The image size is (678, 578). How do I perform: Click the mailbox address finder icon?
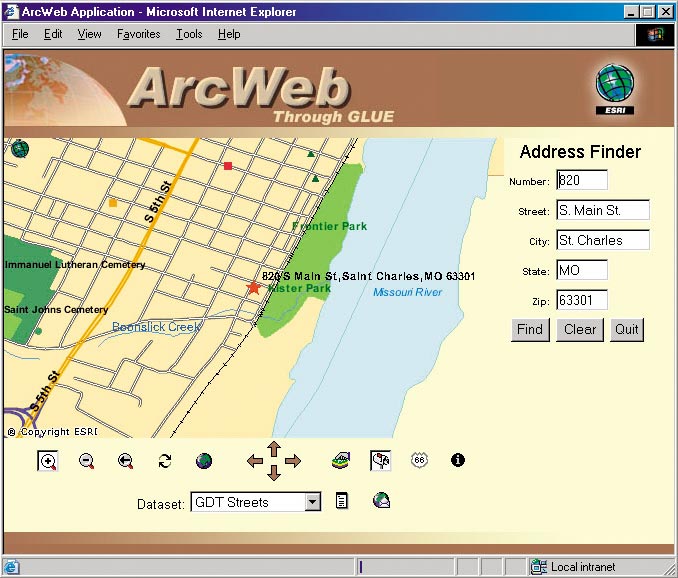(381, 460)
